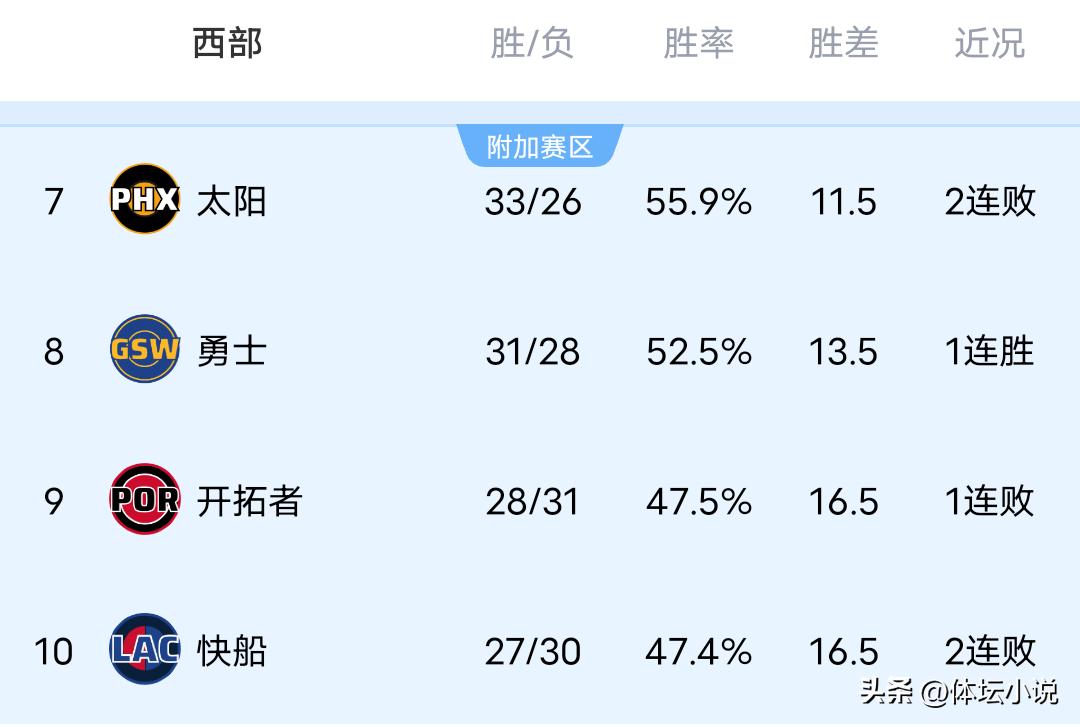Image resolution: width=1080 pixels, height=727 pixels.
Task: Sort by 胜率 column header
Action: [x=698, y=44]
